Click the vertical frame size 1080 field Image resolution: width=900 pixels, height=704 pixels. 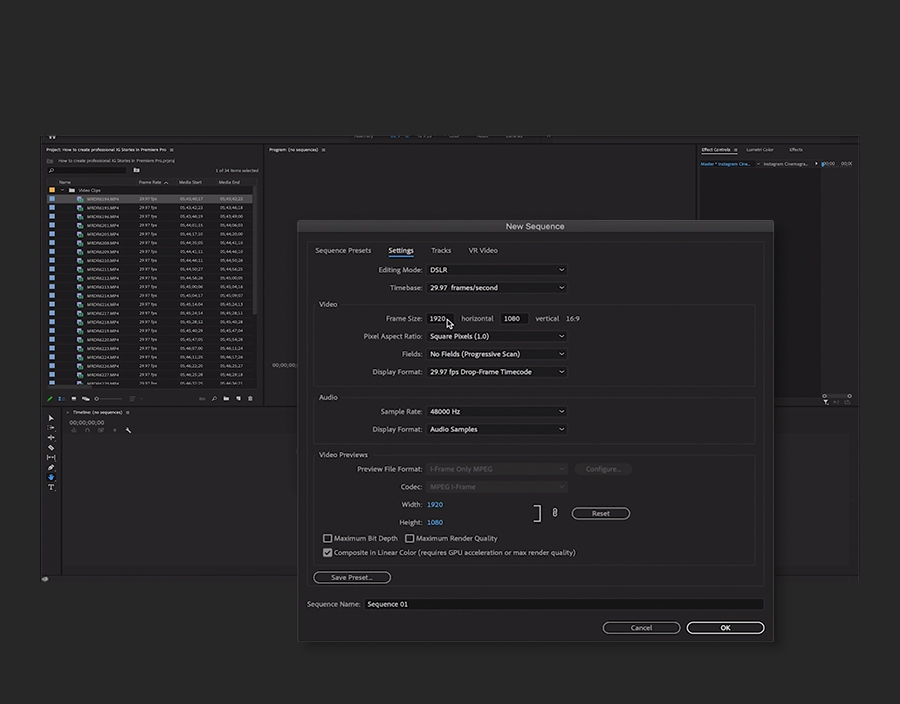click(x=514, y=318)
